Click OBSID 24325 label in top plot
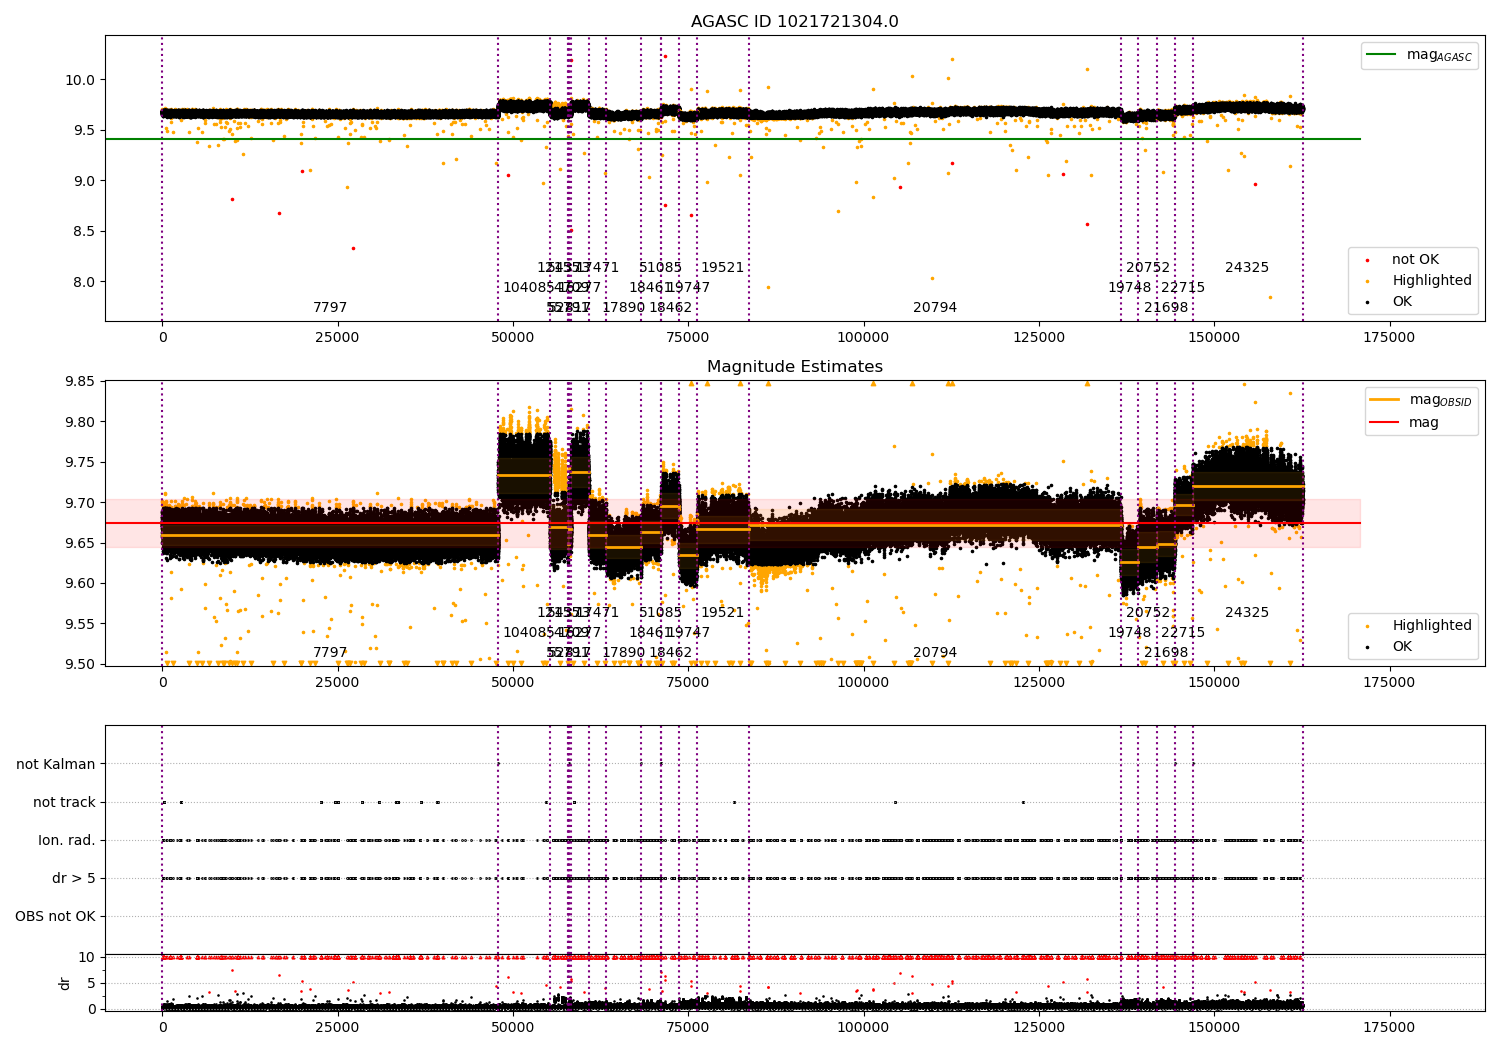The width and height of the screenshot is (1500, 1050). pos(1247,268)
